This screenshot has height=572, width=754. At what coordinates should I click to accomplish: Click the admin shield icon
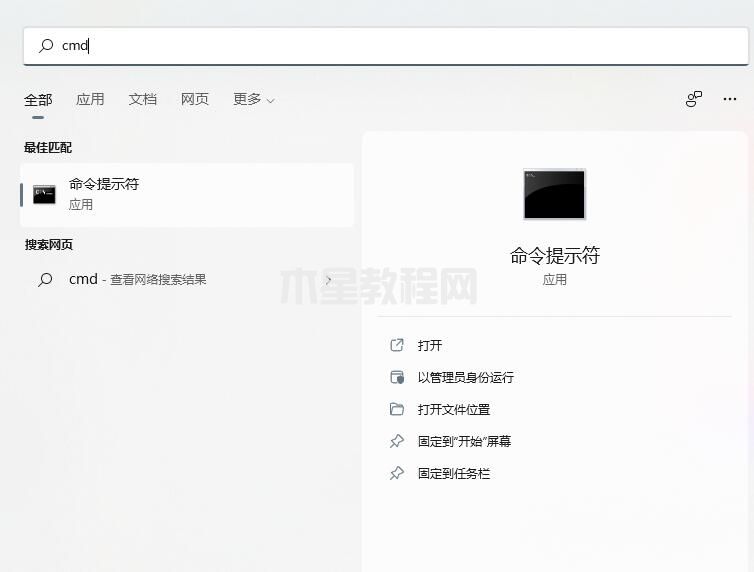[x=397, y=377]
